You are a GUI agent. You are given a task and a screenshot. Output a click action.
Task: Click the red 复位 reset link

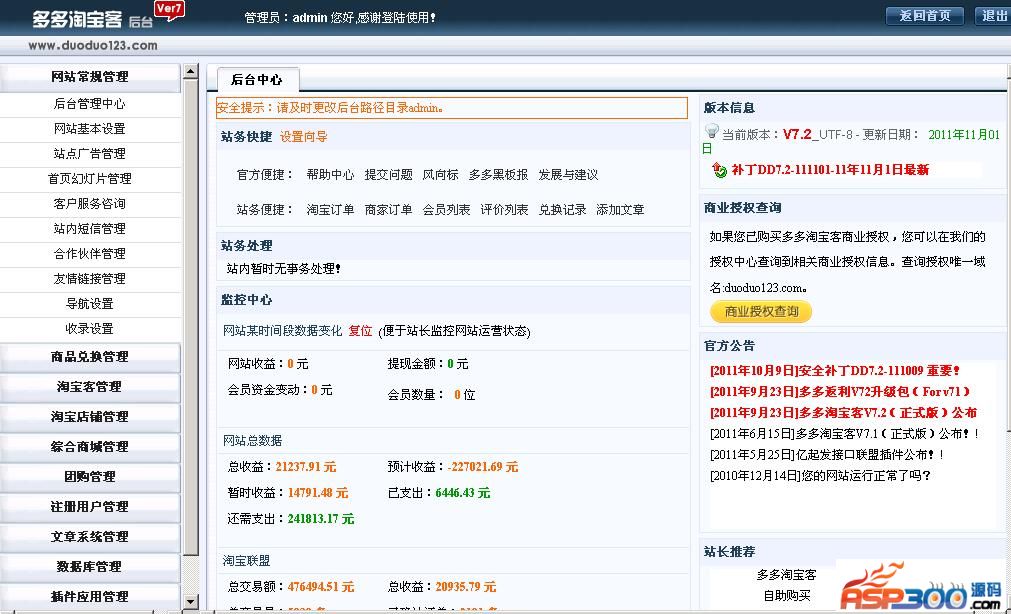pos(360,332)
